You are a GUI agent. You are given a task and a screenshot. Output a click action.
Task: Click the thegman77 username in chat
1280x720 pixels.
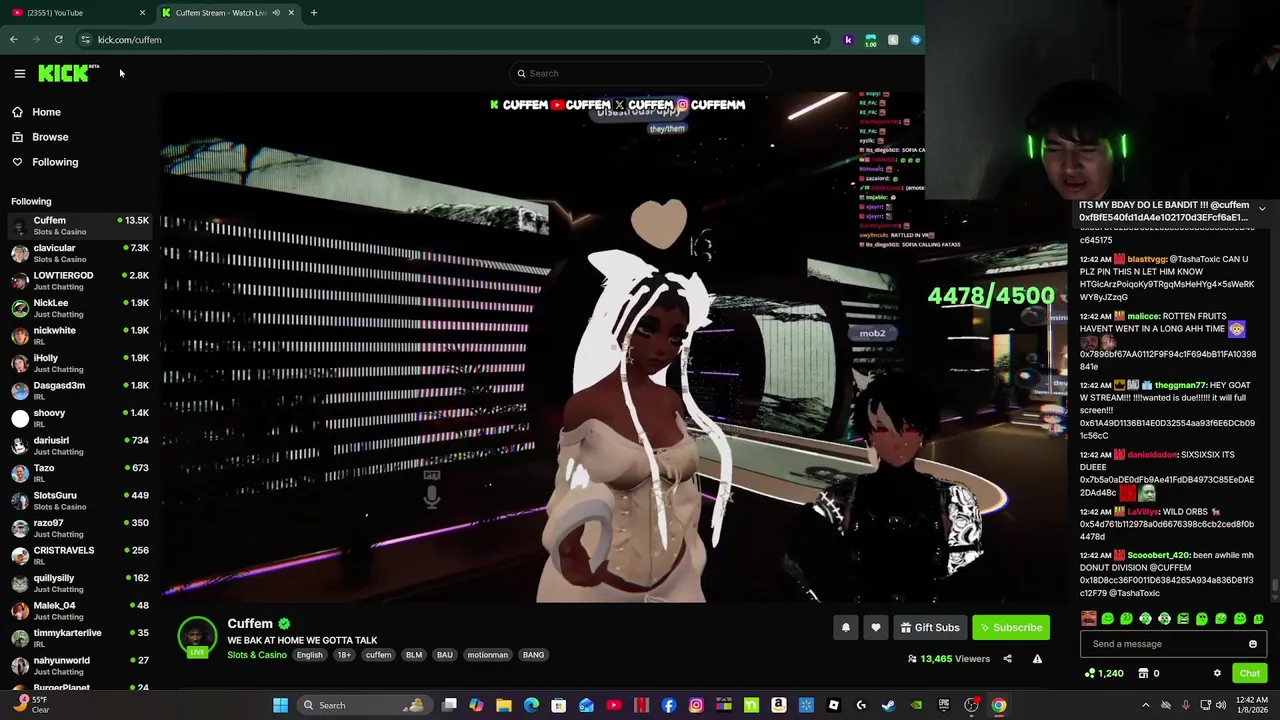(1180, 385)
